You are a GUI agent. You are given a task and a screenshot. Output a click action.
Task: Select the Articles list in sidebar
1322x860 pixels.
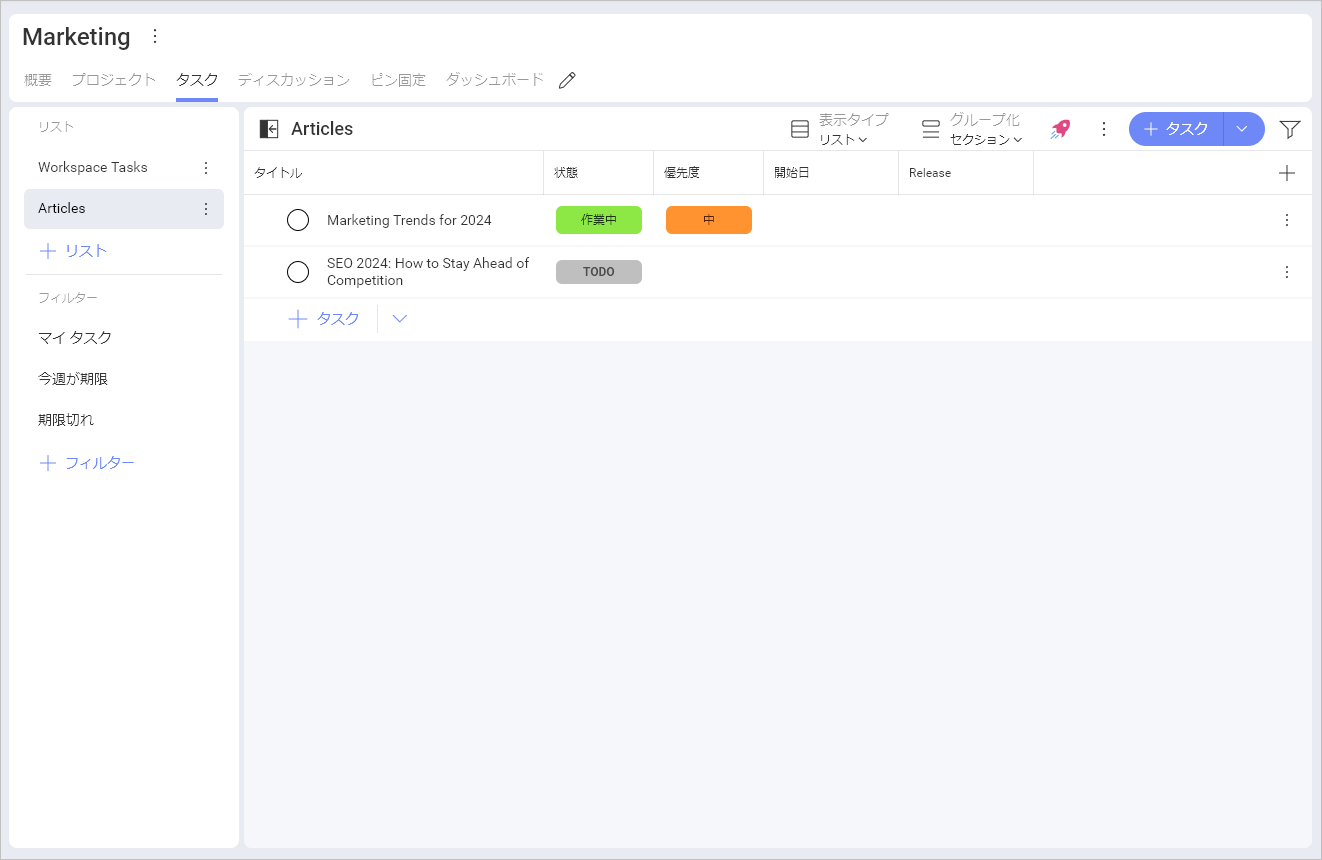[124, 209]
